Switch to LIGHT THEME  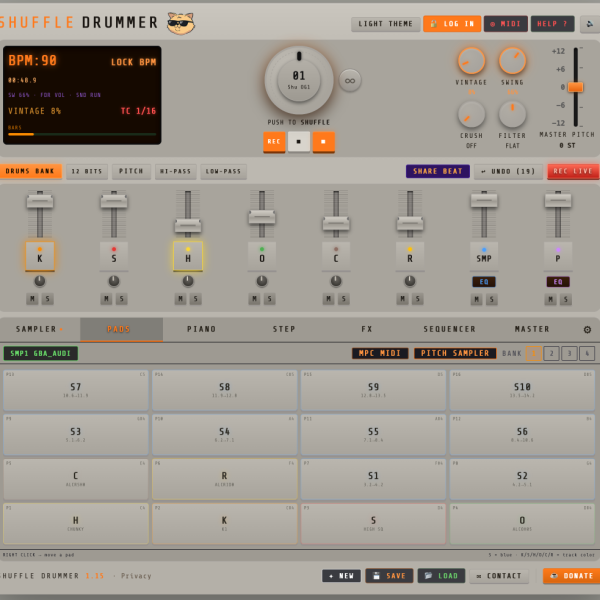(385, 24)
